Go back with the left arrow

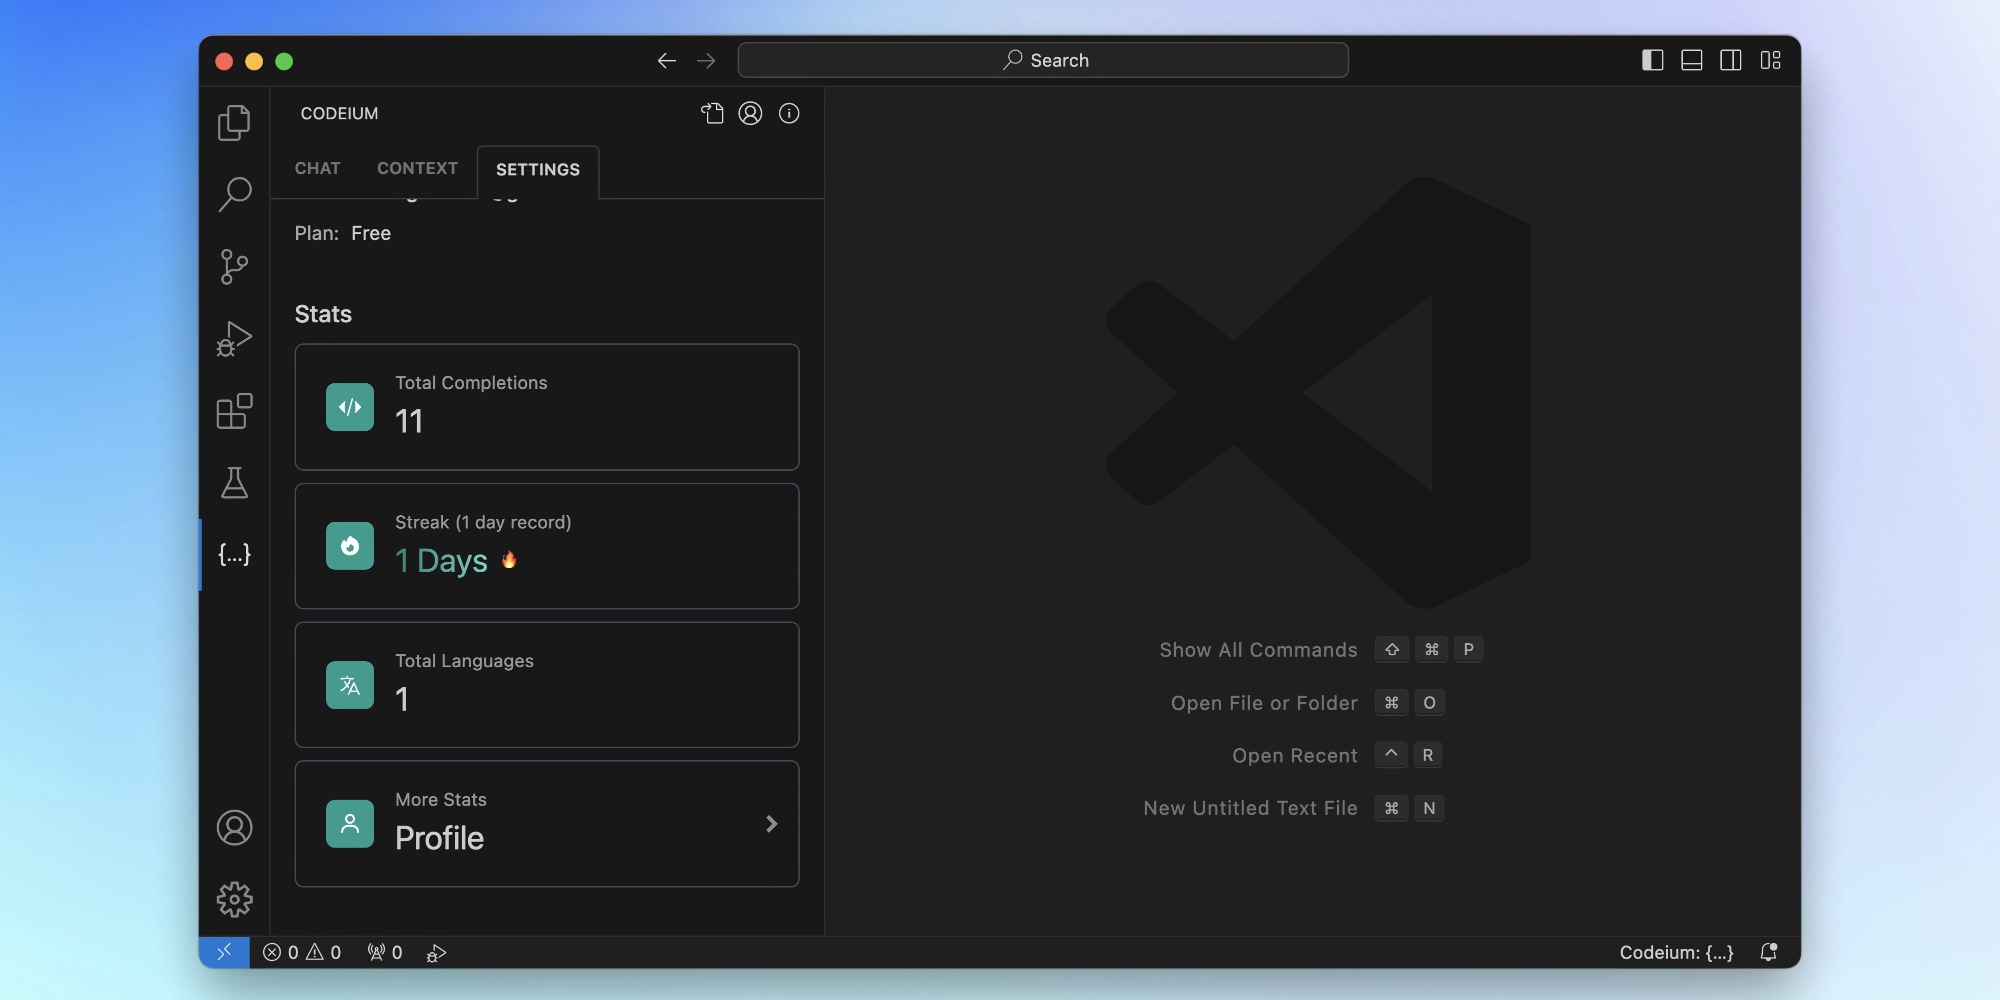point(667,61)
